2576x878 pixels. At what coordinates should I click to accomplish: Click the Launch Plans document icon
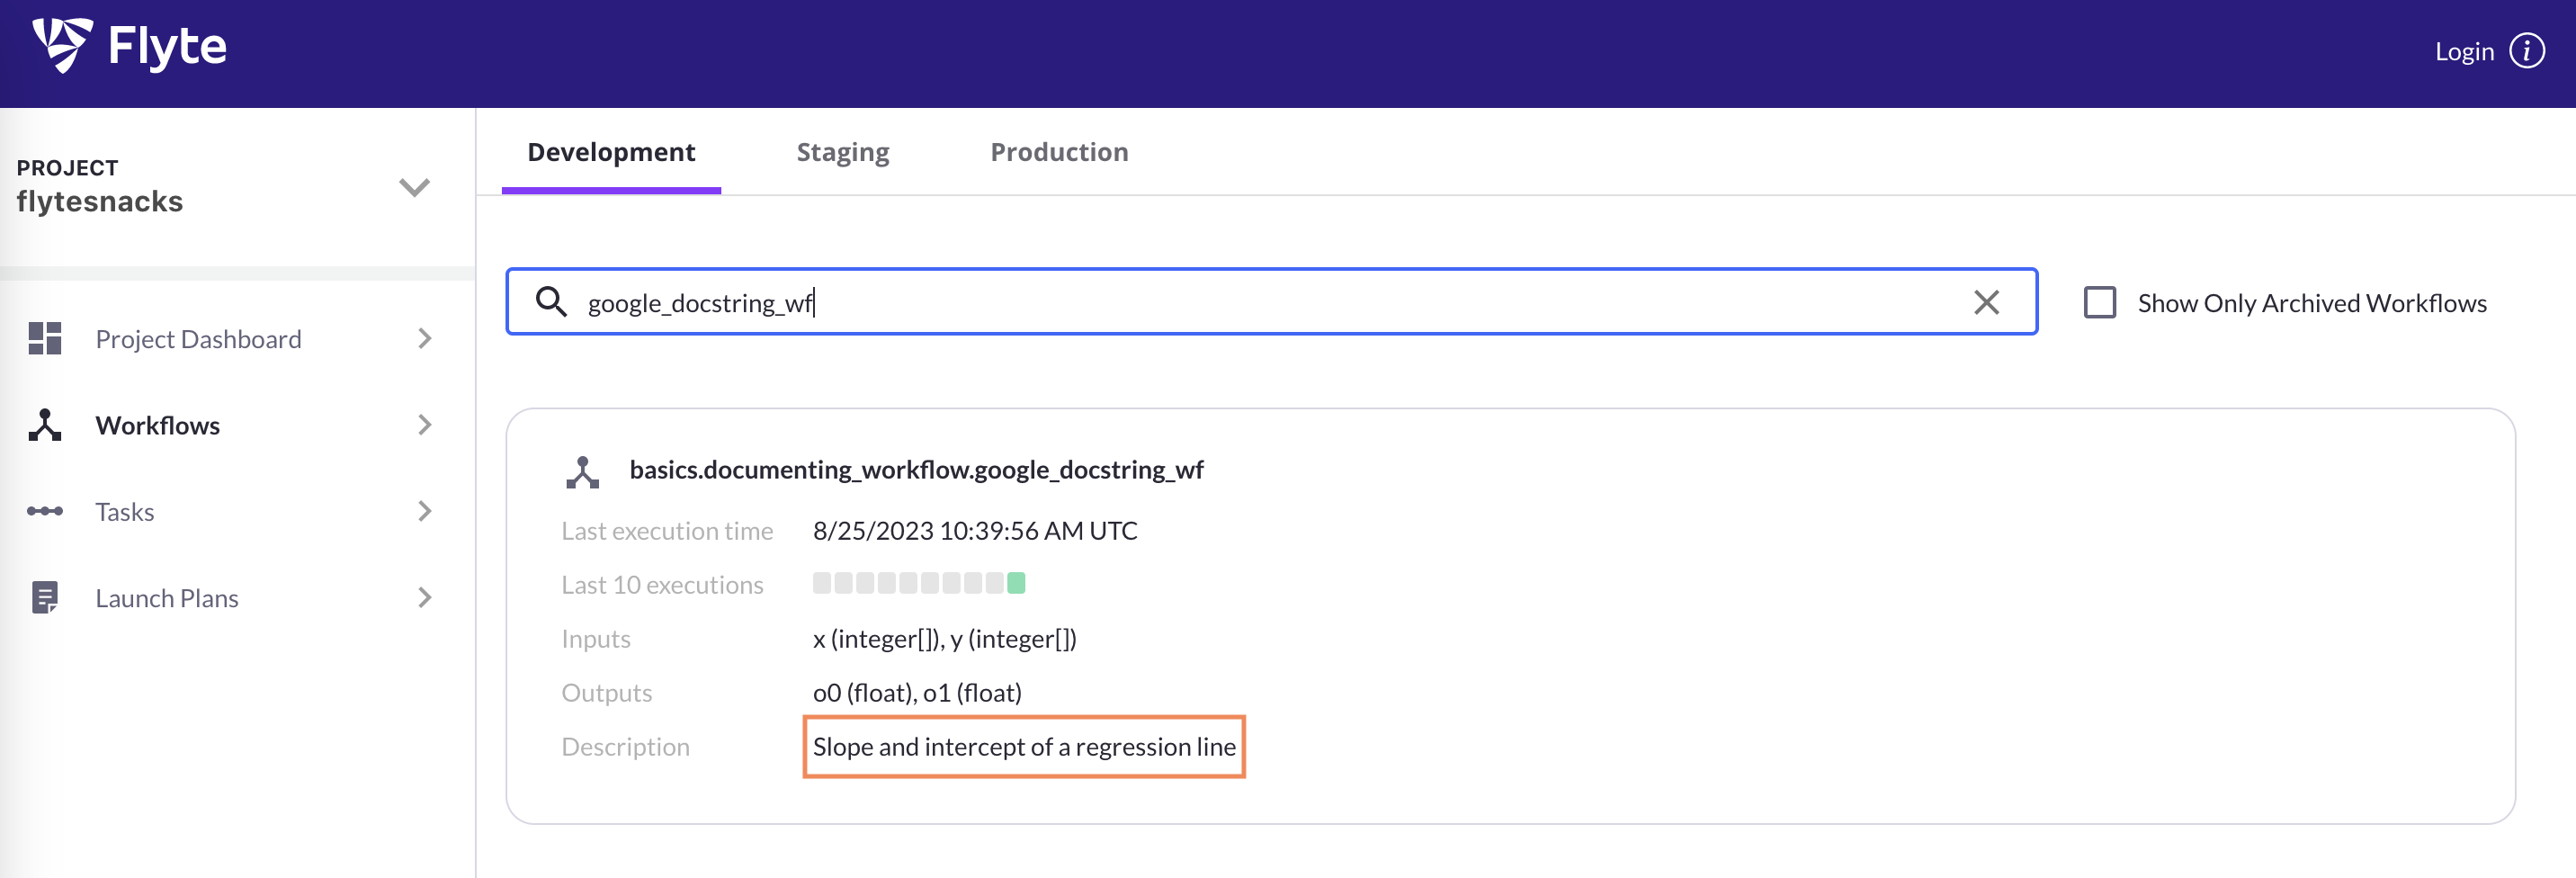tap(45, 597)
